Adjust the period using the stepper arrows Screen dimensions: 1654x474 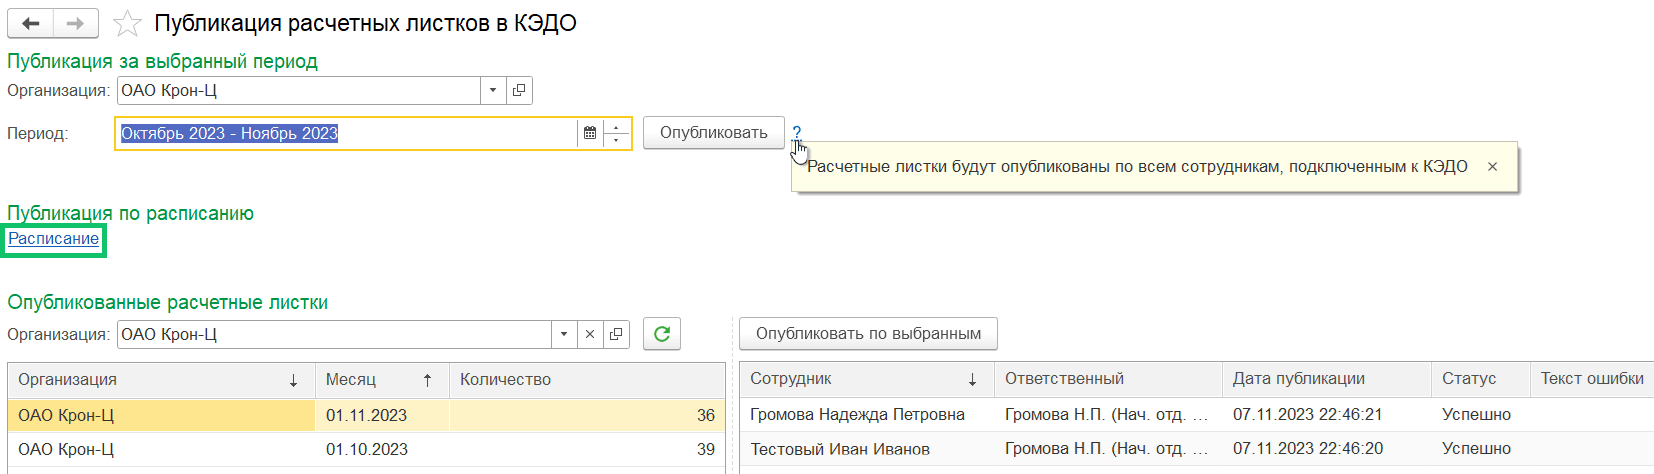pyautogui.click(x=617, y=133)
